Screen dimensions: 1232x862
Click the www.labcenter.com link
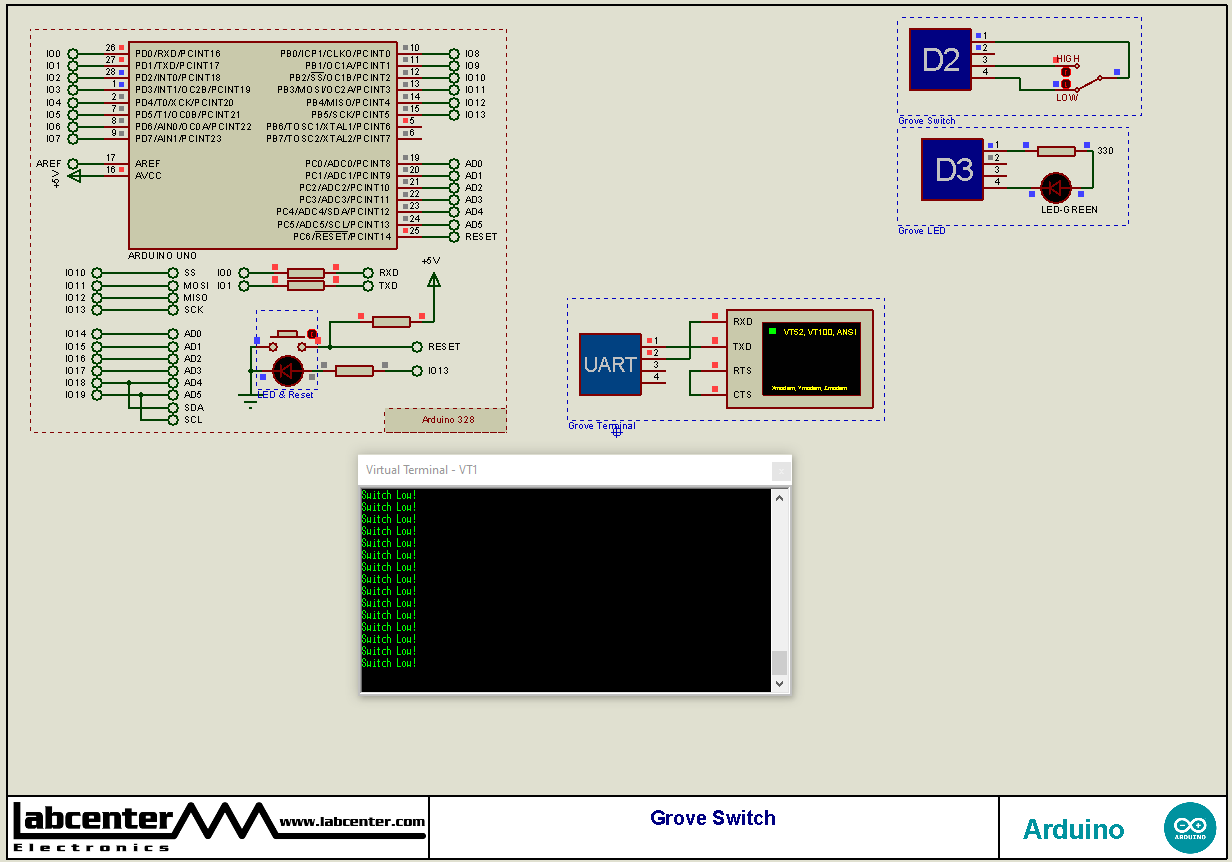(x=352, y=822)
